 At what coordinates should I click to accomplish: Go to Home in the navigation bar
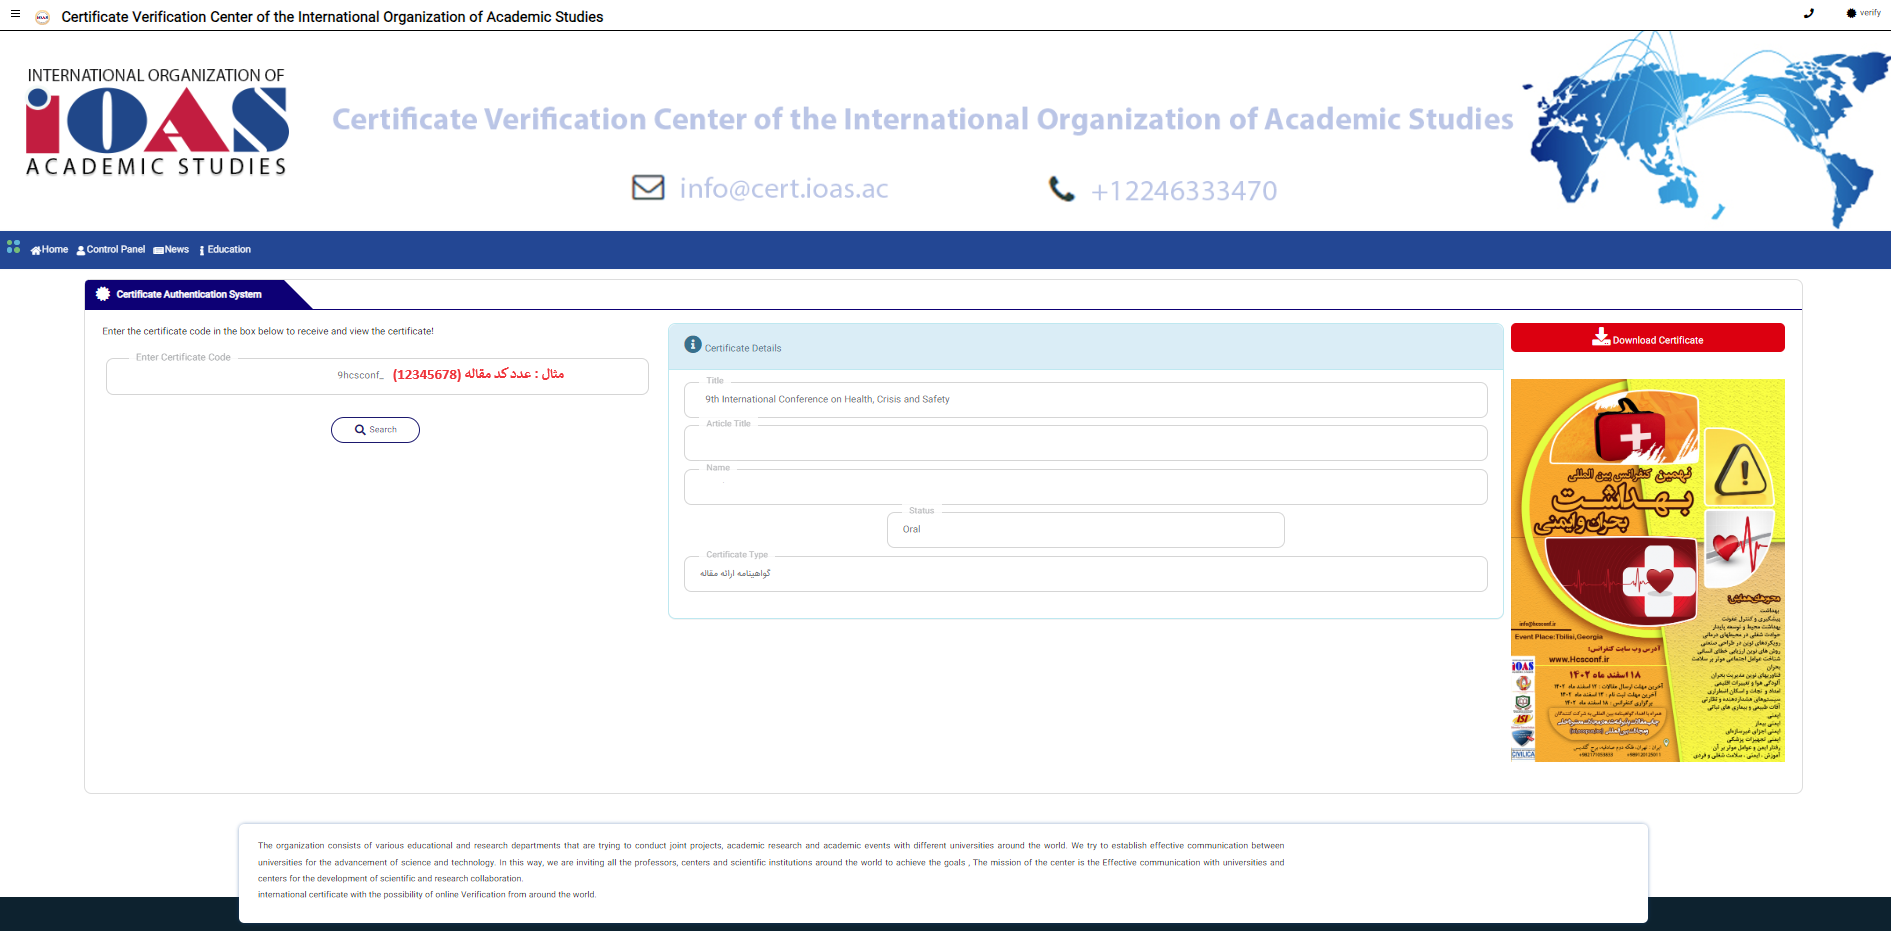click(49, 250)
